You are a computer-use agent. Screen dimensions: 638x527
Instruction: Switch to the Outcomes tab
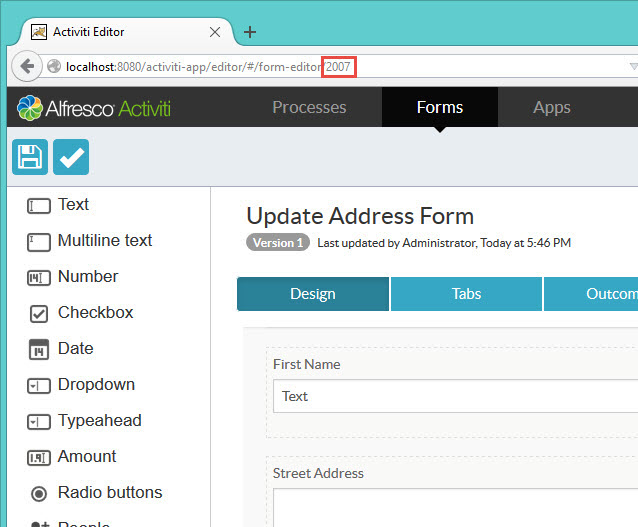pos(591,294)
